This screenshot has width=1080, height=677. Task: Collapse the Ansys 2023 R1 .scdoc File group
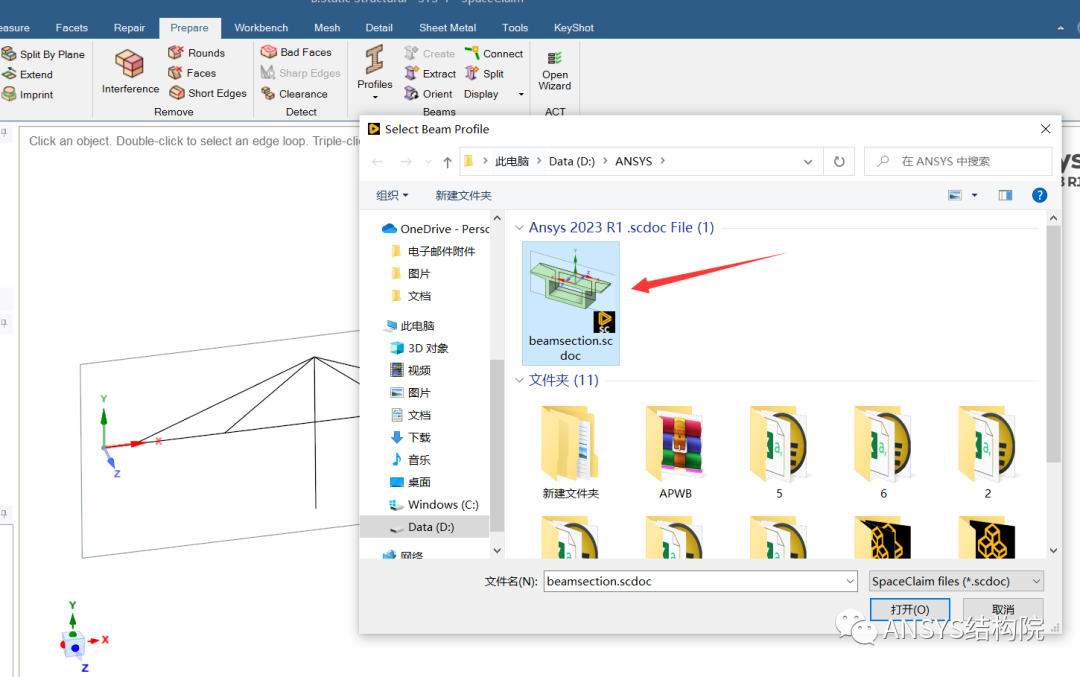(x=519, y=227)
